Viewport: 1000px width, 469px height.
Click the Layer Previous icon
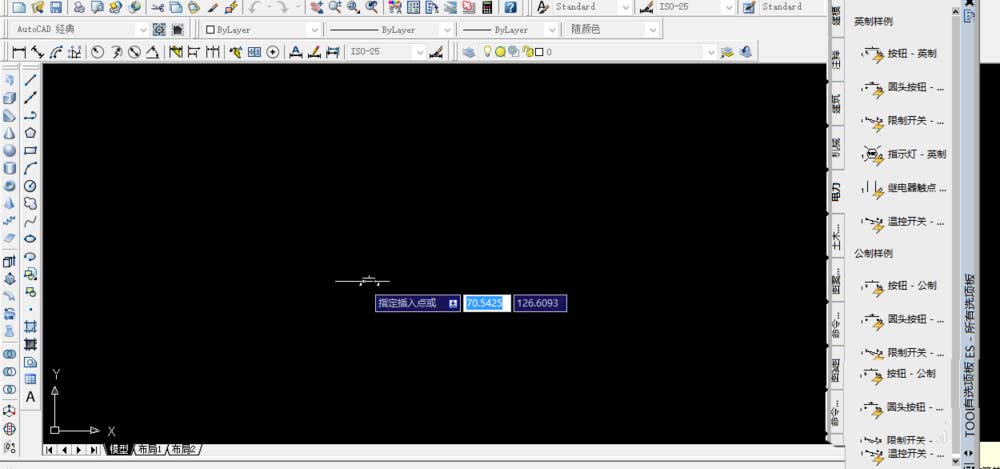(x=745, y=52)
